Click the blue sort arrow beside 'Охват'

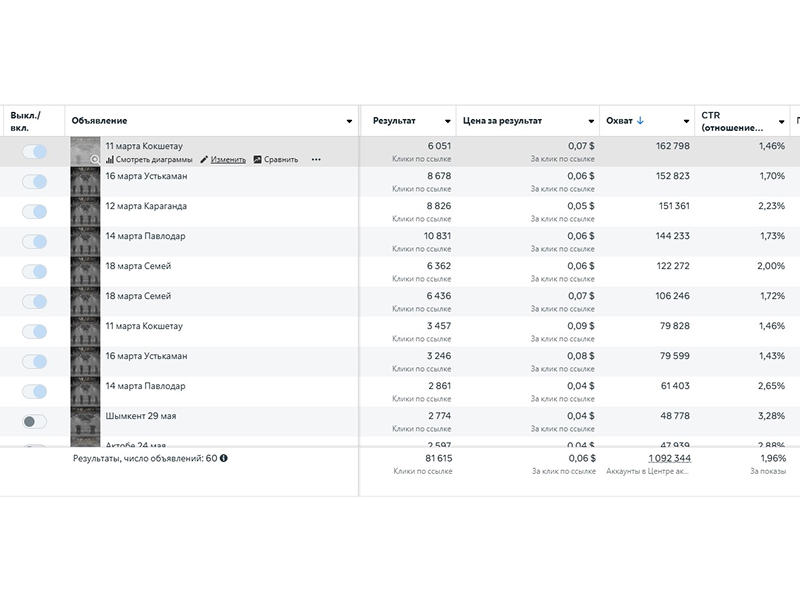pyautogui.click(x=640, y=121)
